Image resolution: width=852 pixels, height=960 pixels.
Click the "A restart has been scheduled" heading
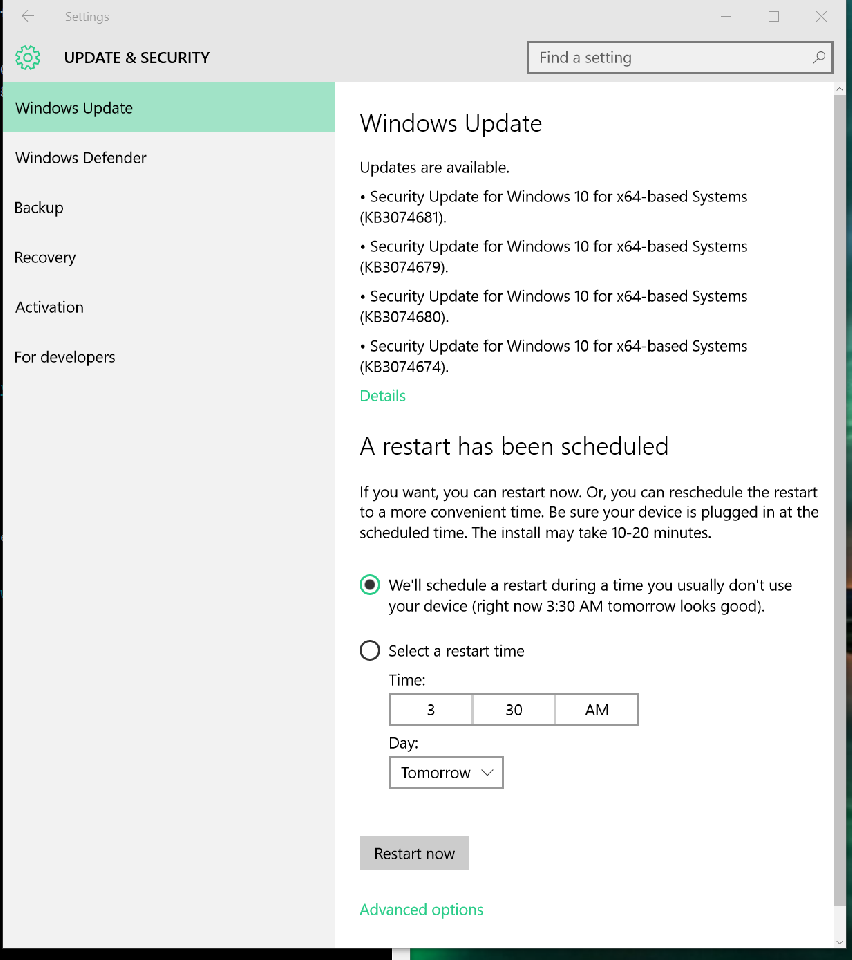tap(514, 446)
